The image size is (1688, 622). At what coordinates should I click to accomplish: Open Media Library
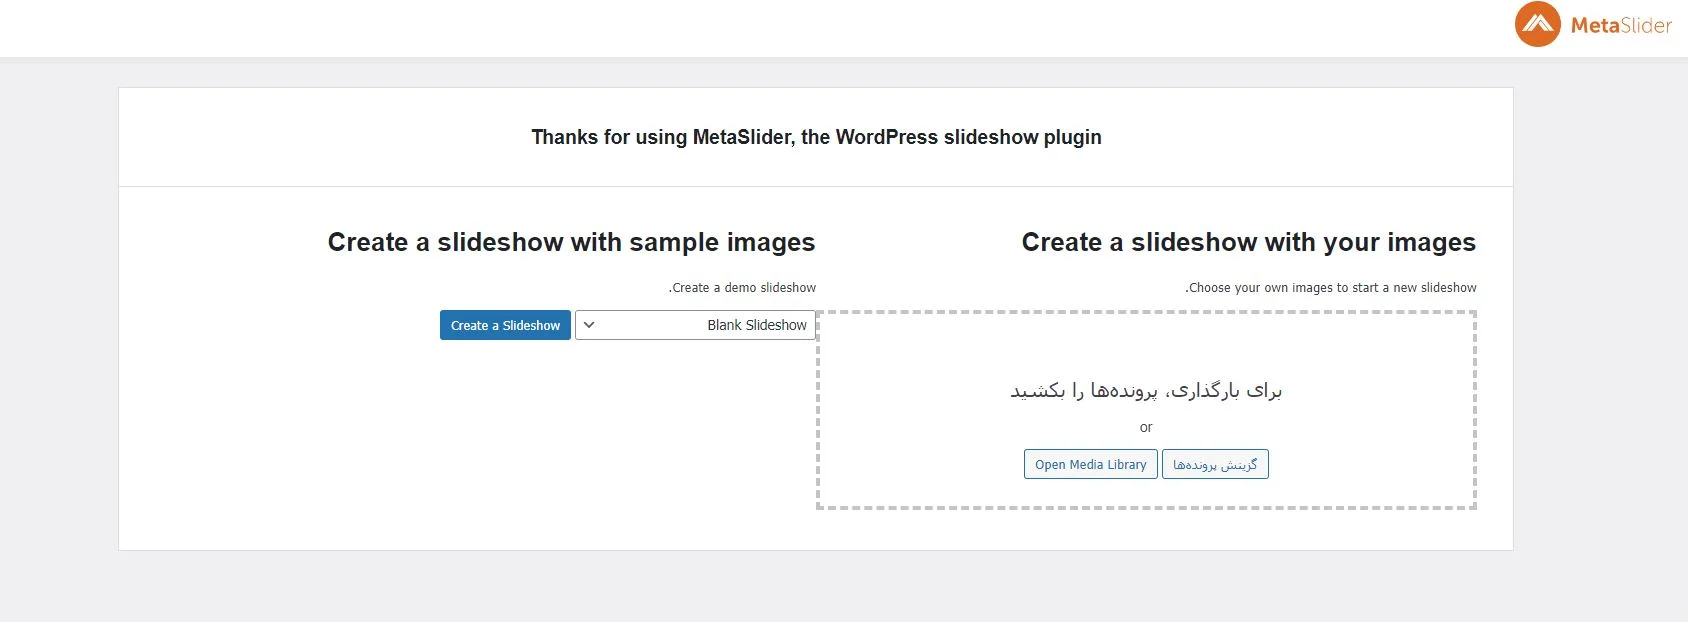tap(1090, 463)
